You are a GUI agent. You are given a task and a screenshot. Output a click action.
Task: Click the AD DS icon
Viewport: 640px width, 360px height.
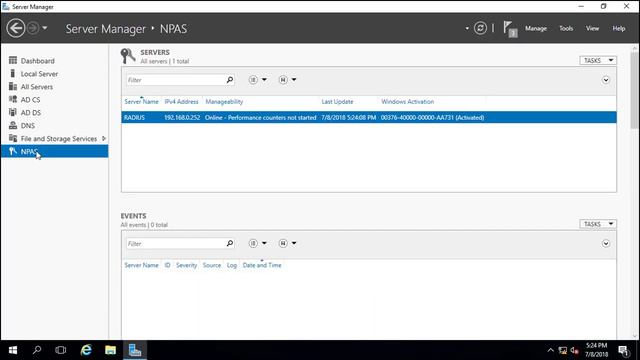13,112
